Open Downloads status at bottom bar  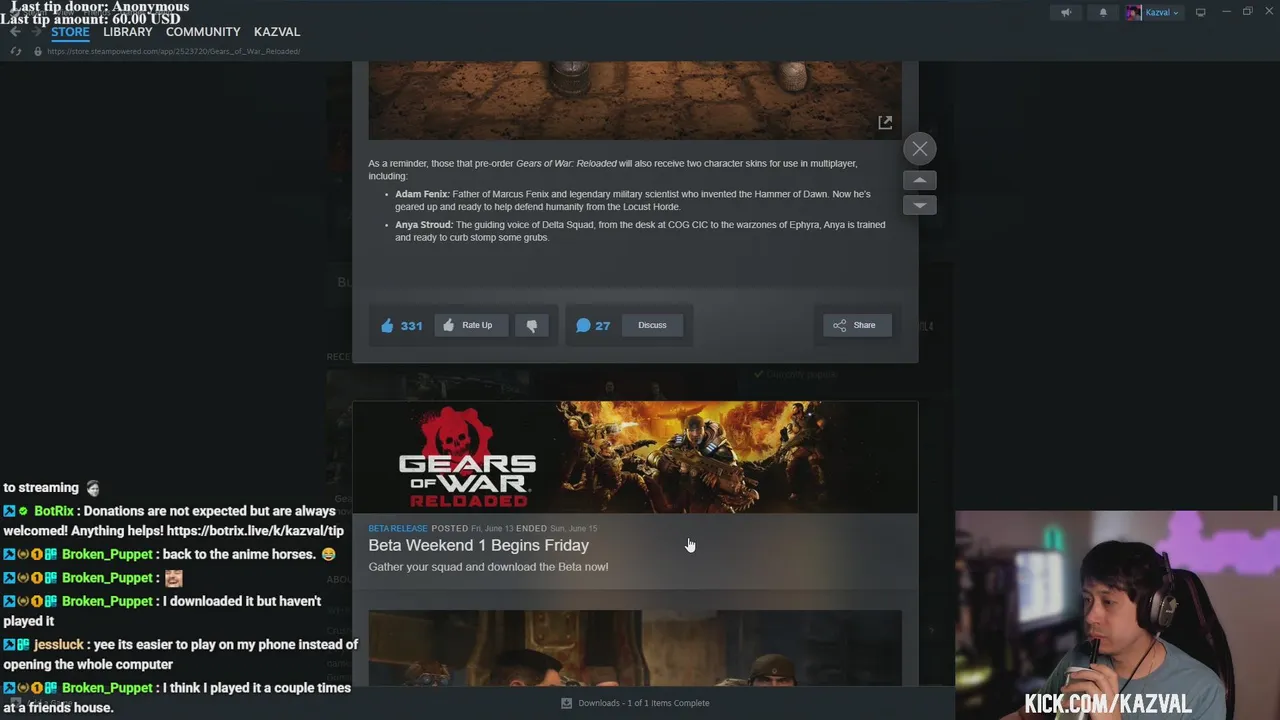pyautogui.click(x=635, y=703)
